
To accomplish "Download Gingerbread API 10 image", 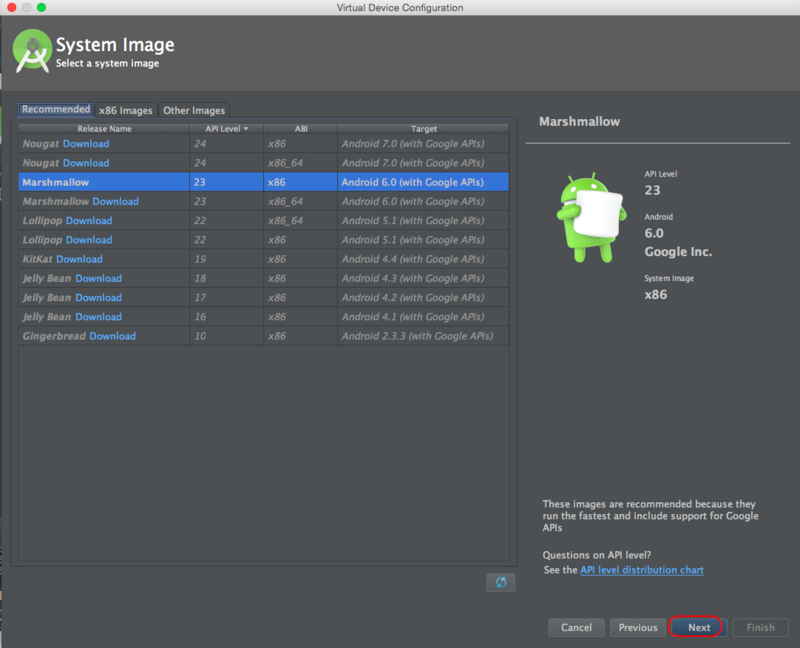I will point(113,336).
